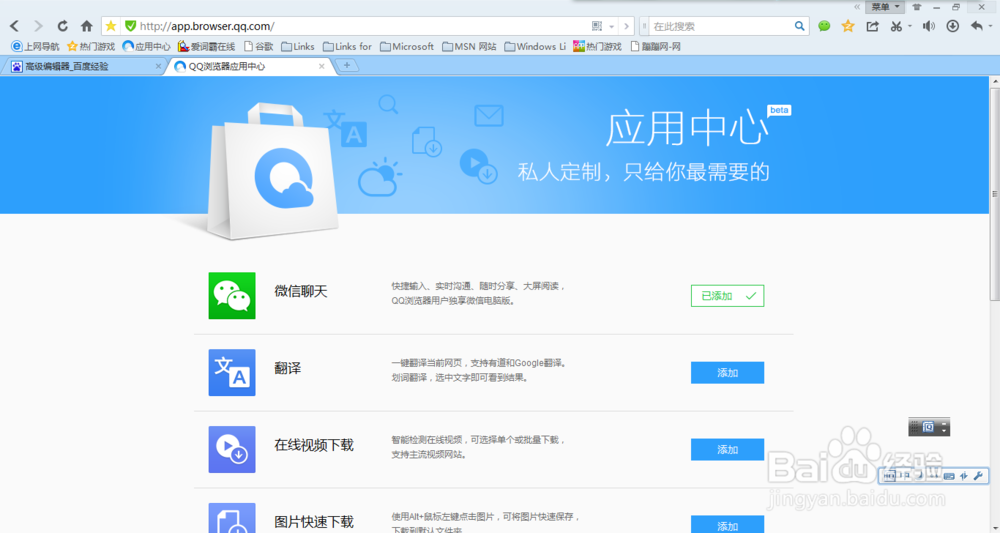This screenshot has height=533, width=1000.
Task: Click the wrench icon on floating toolbar
Action: [x=978, y=476]
